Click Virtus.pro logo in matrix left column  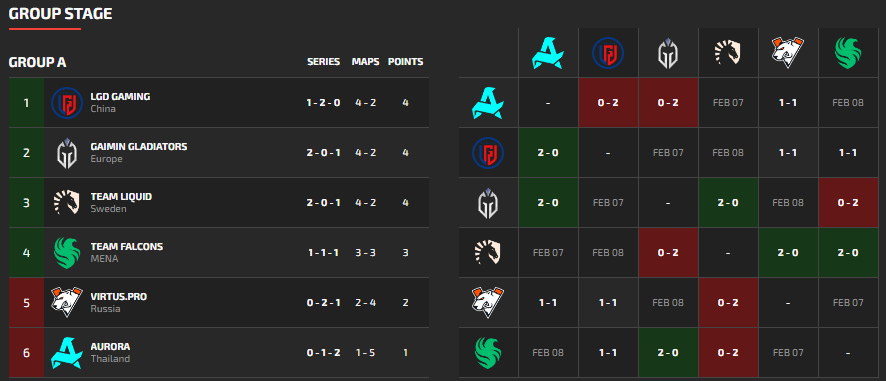click(488, 302)
